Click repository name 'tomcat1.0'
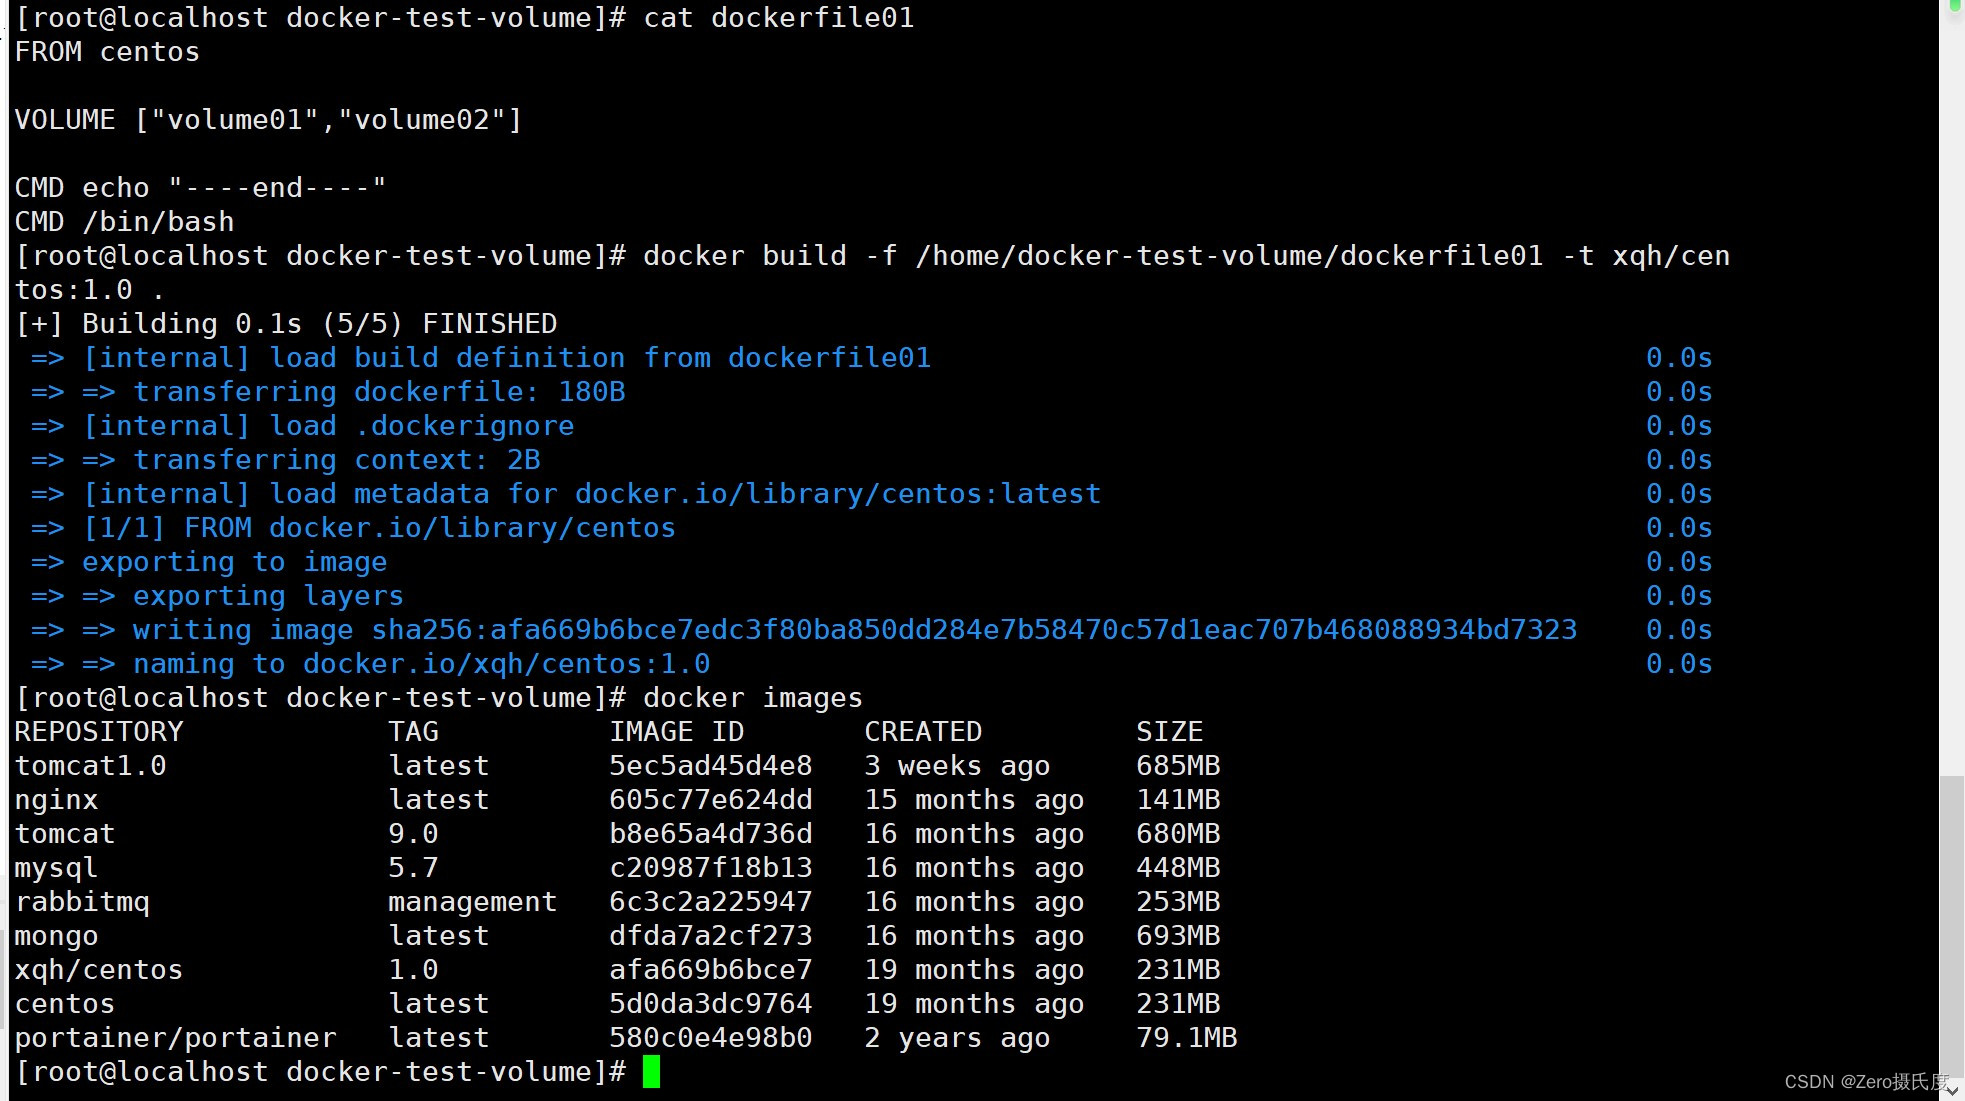The width and height of the screenshot is (1965, 1101). (x=90, y=766)
